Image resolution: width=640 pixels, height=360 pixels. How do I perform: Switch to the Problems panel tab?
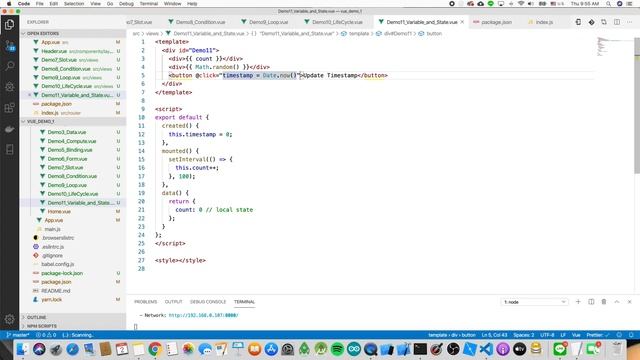coord(145,302)
